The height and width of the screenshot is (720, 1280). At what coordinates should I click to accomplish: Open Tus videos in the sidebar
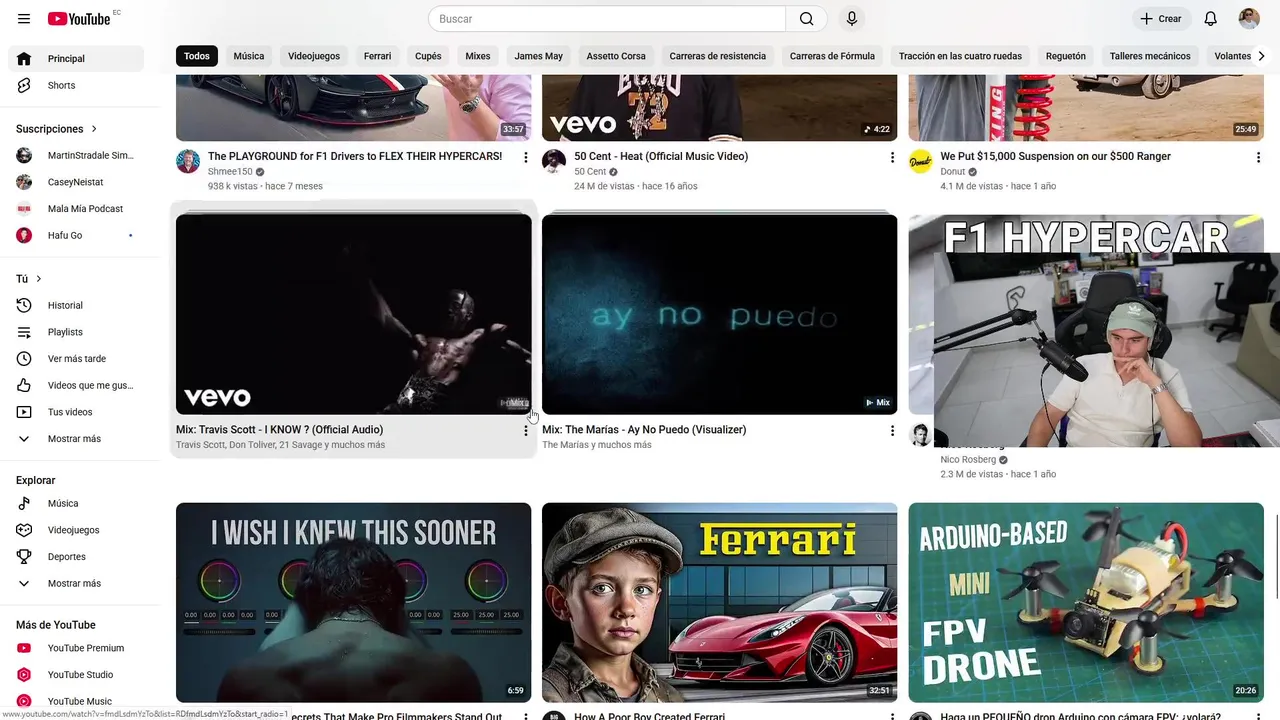(x=76, y=412)
